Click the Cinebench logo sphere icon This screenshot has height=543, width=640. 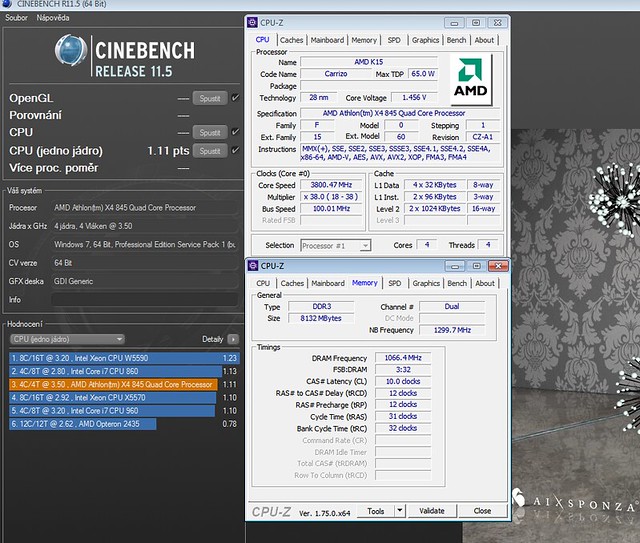(x=71, y=51)
